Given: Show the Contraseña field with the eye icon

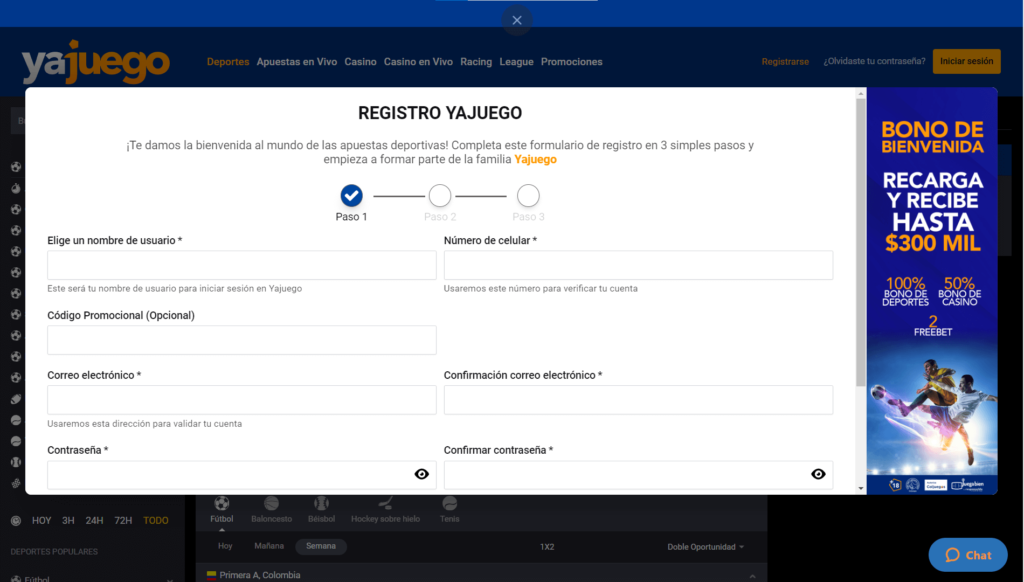Looking at the screenshot, I should click(421, 474).
